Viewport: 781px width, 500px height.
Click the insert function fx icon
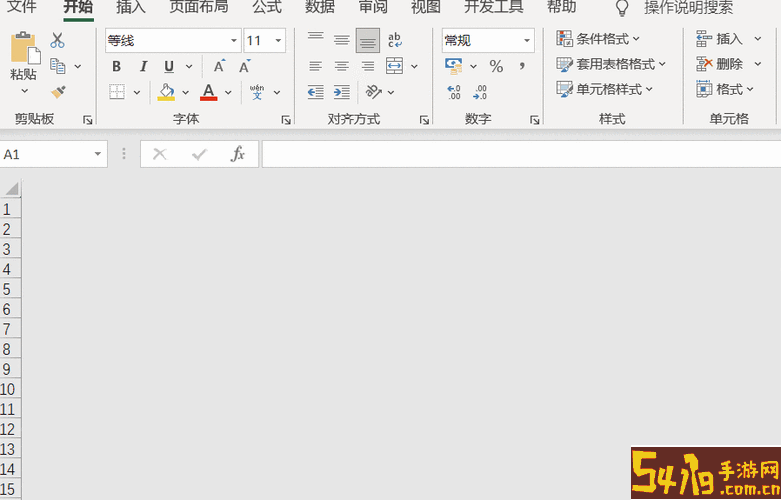pos(238,154)
